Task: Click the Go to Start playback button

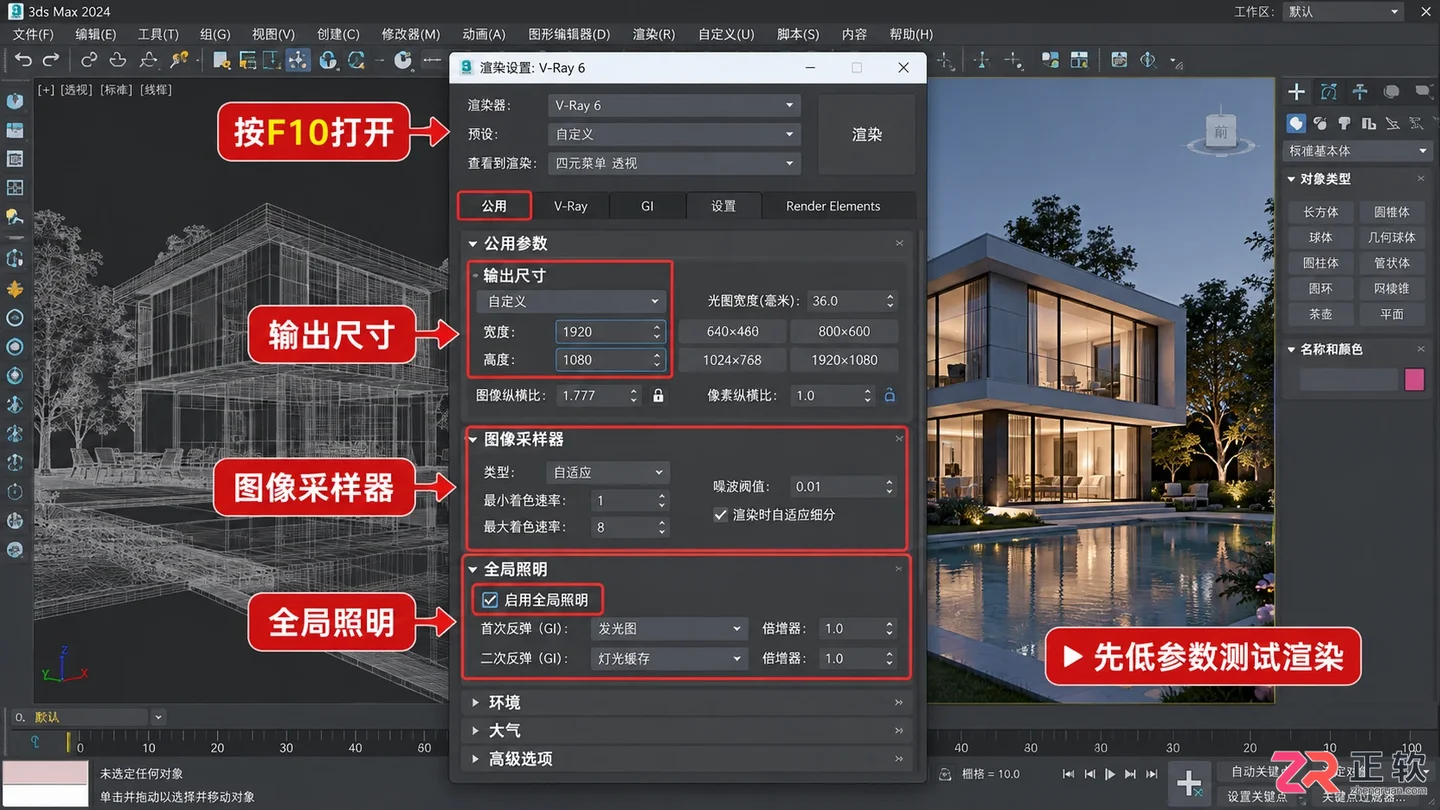Action: click(1069, 774)
